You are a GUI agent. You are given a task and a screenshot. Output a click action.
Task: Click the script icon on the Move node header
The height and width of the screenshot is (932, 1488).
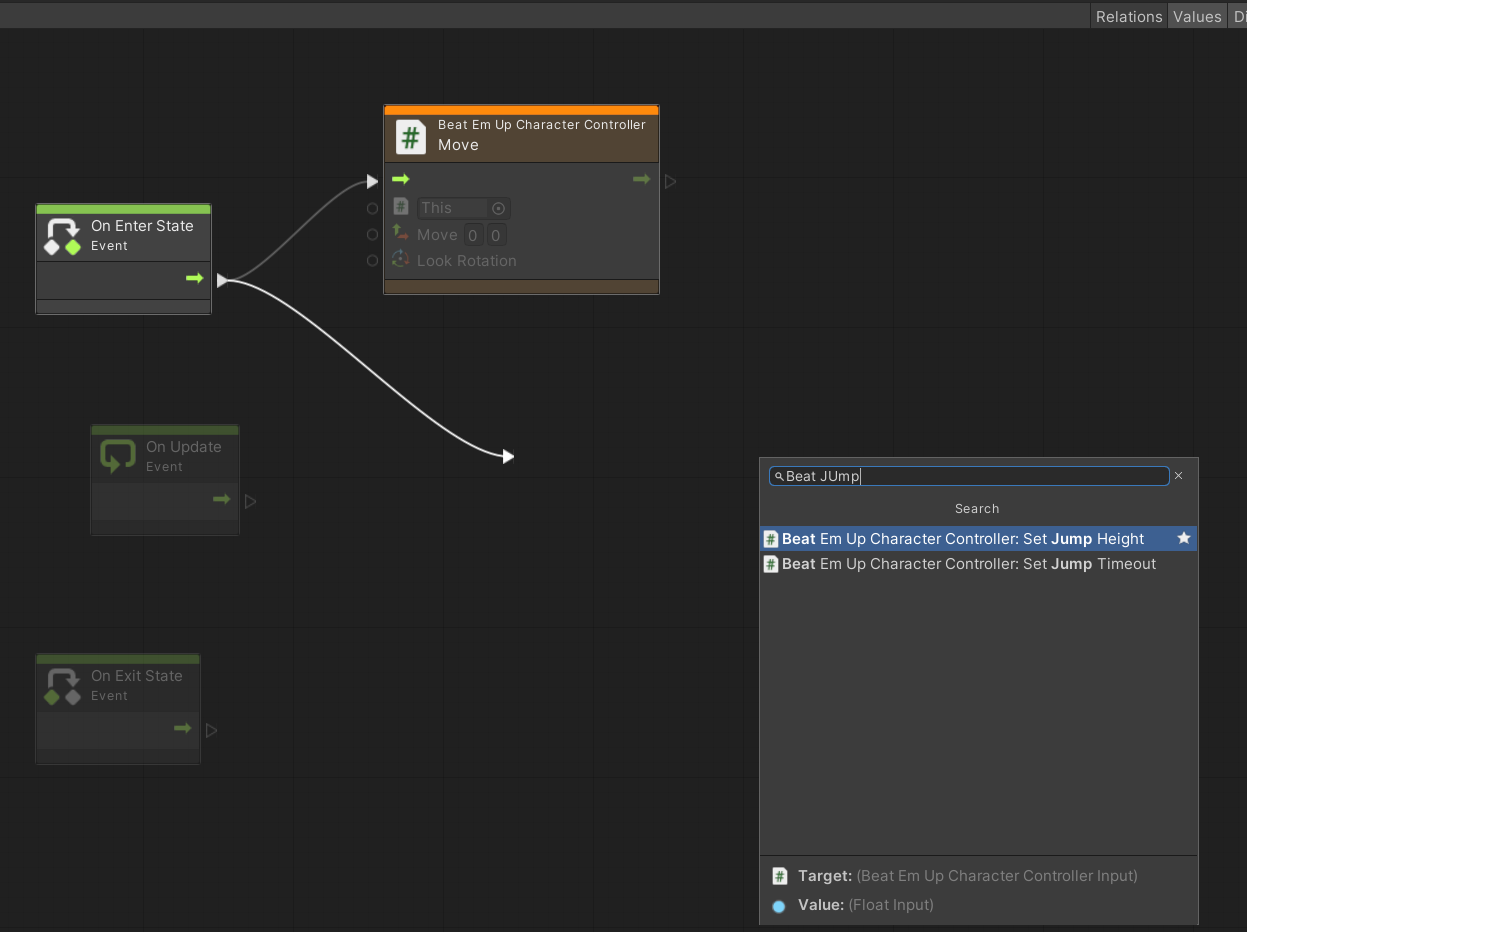coord(410,137)
